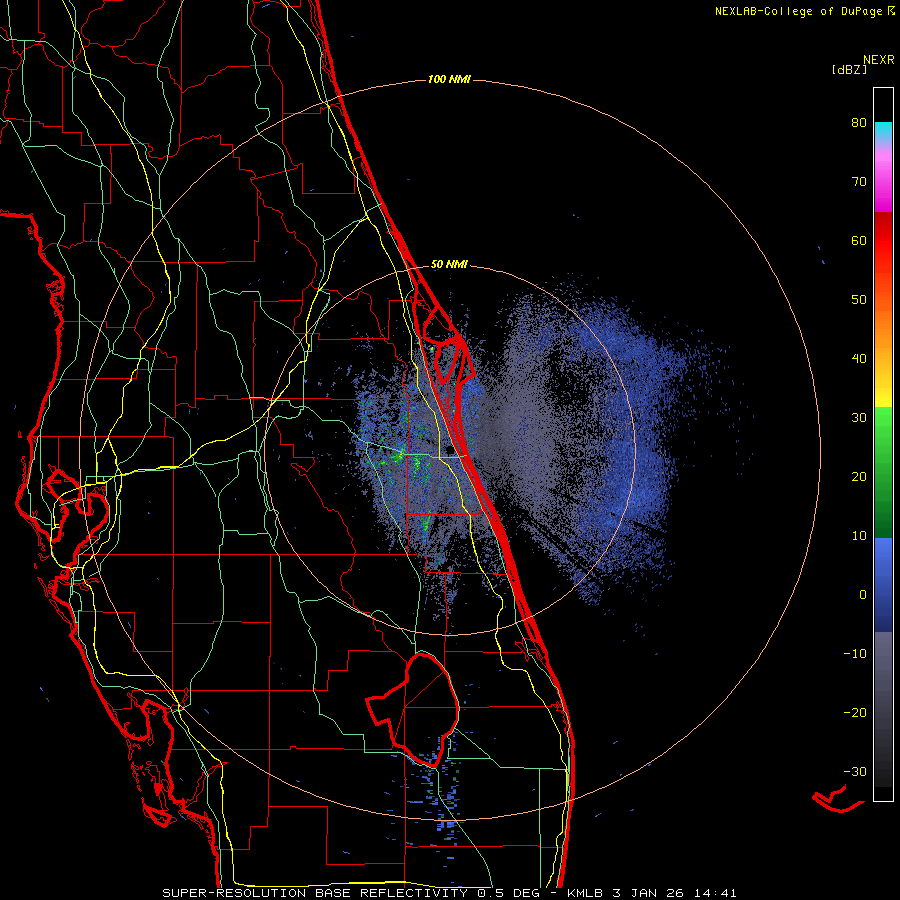Click the NEXR label above the color scale

click(x=879, y=60)
